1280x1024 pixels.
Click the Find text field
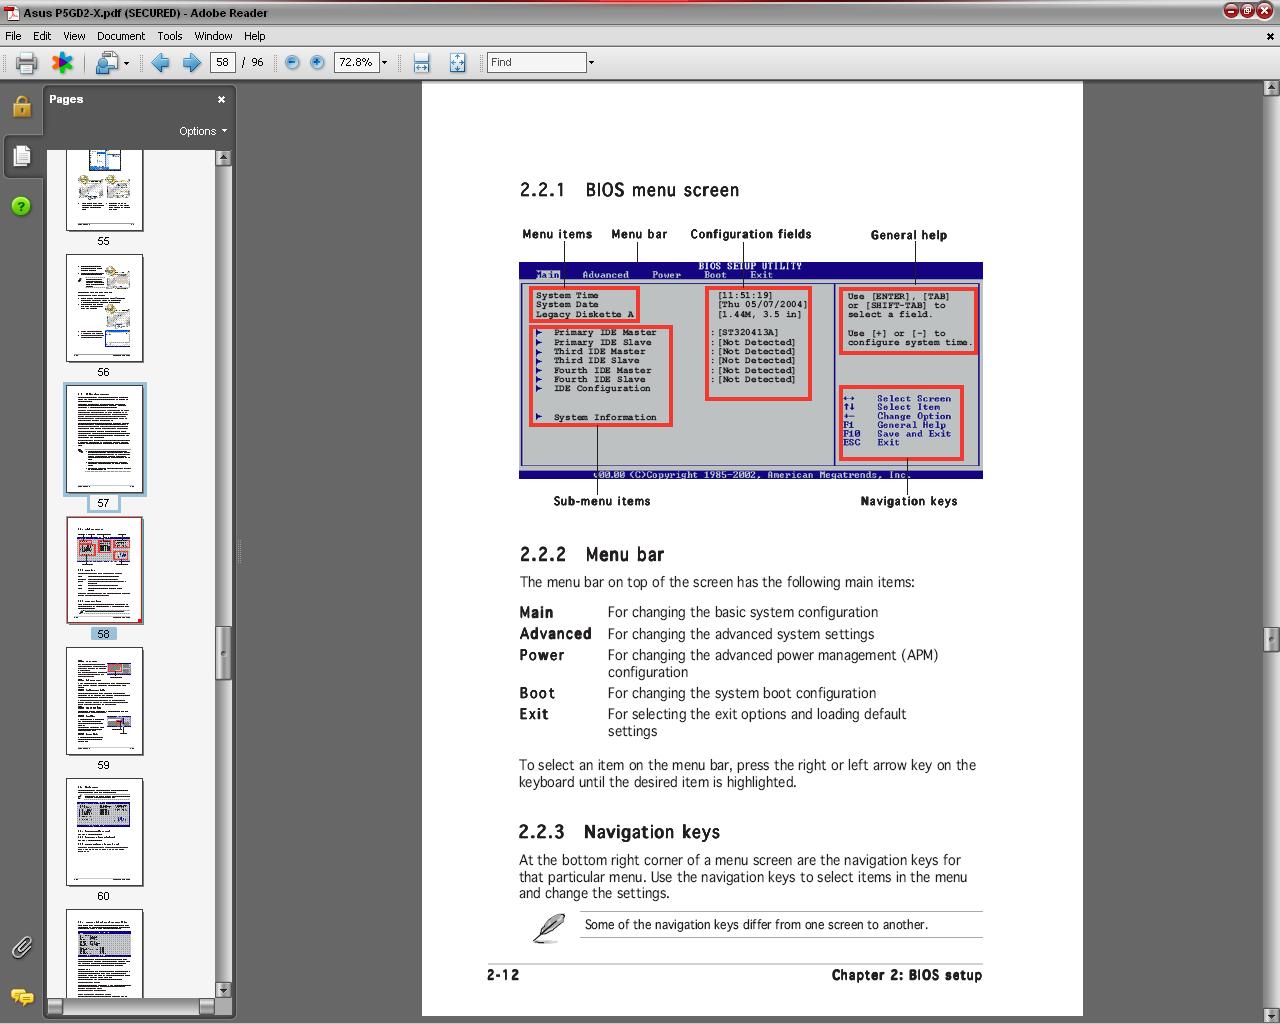point(536,62)
